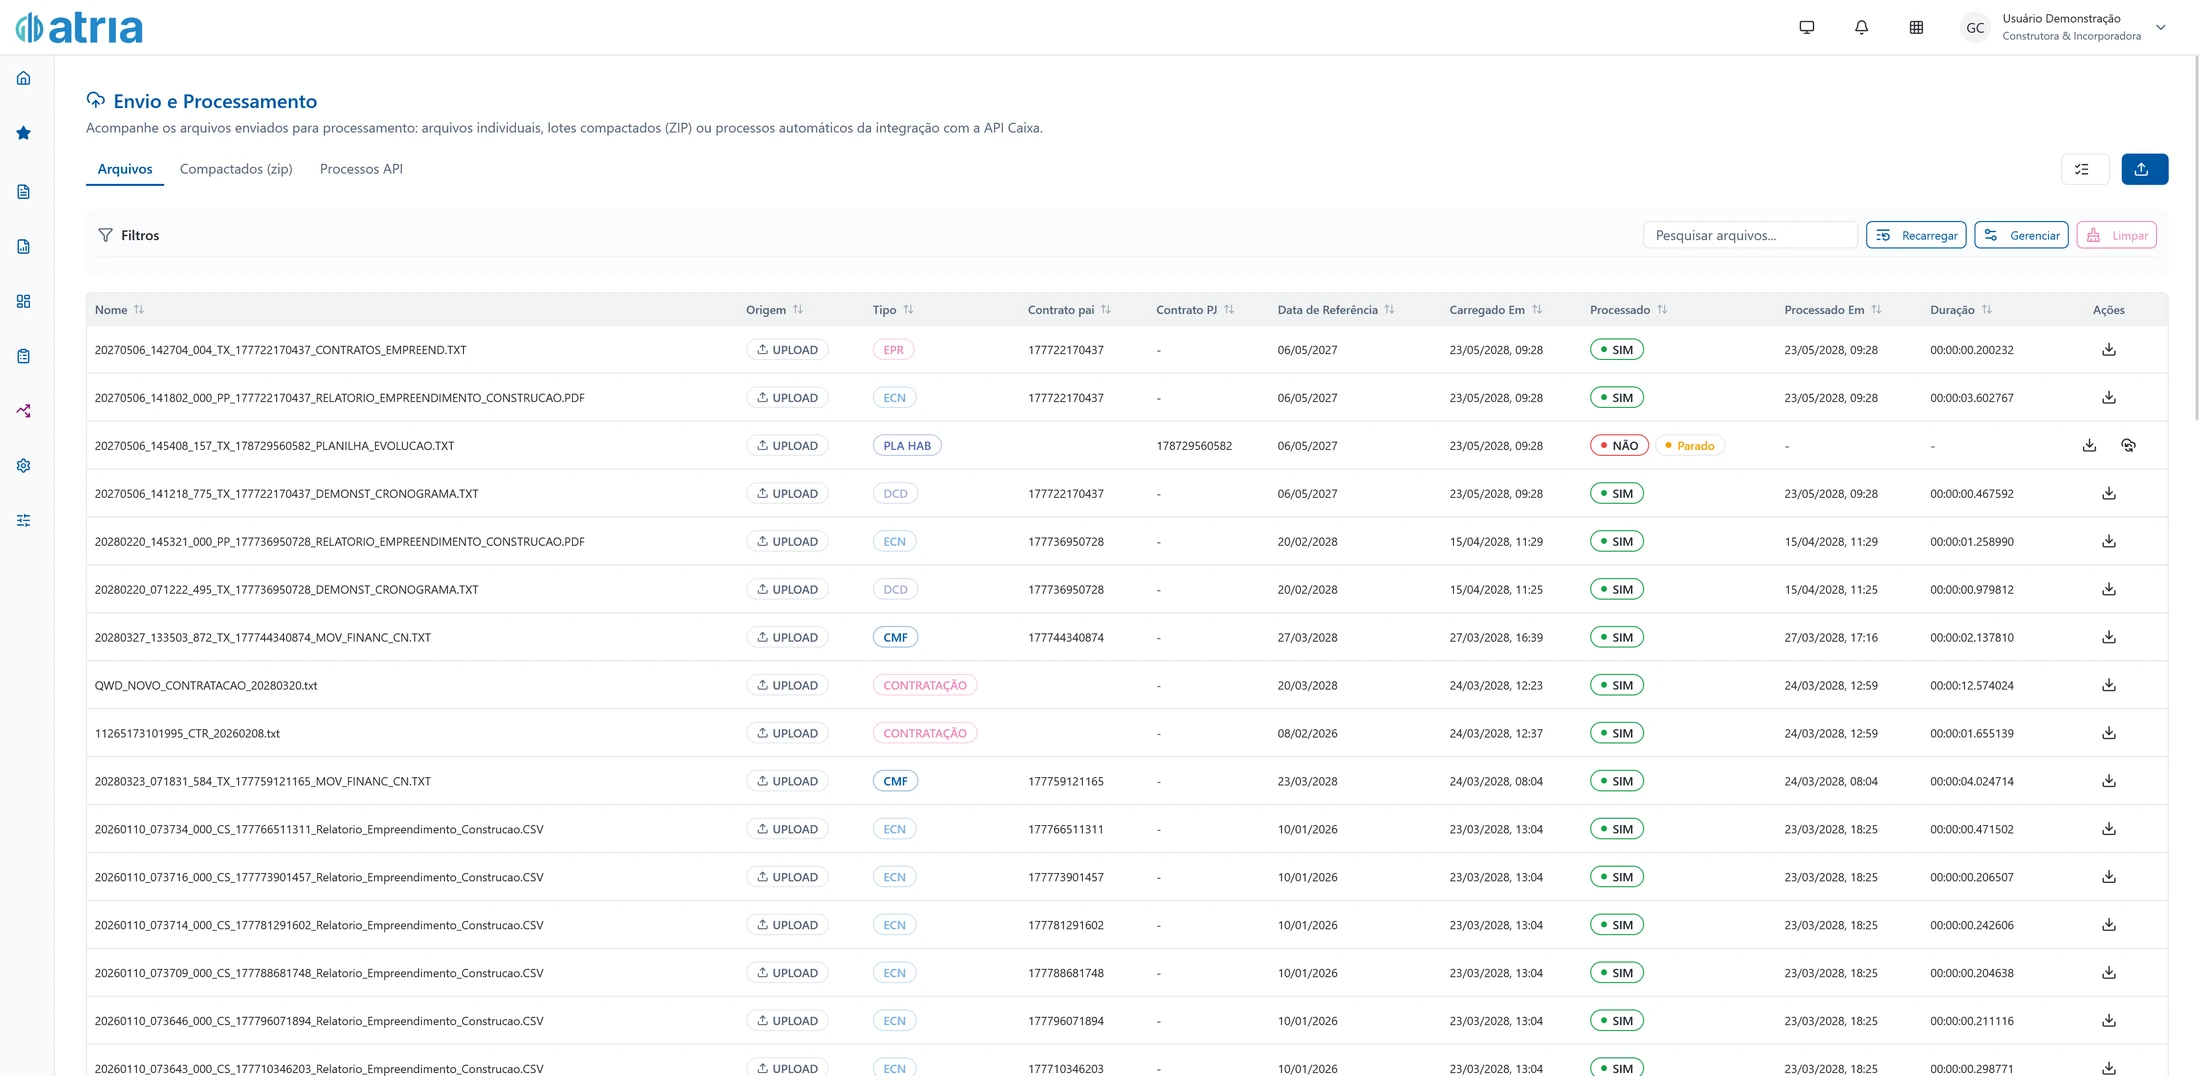Image resolution: width=2200 pixels, height=1076 pixels.
Task: Download the QWD_NOVO_CONTRATACAO_20280320.txt file
Action: pos(2108,685)
